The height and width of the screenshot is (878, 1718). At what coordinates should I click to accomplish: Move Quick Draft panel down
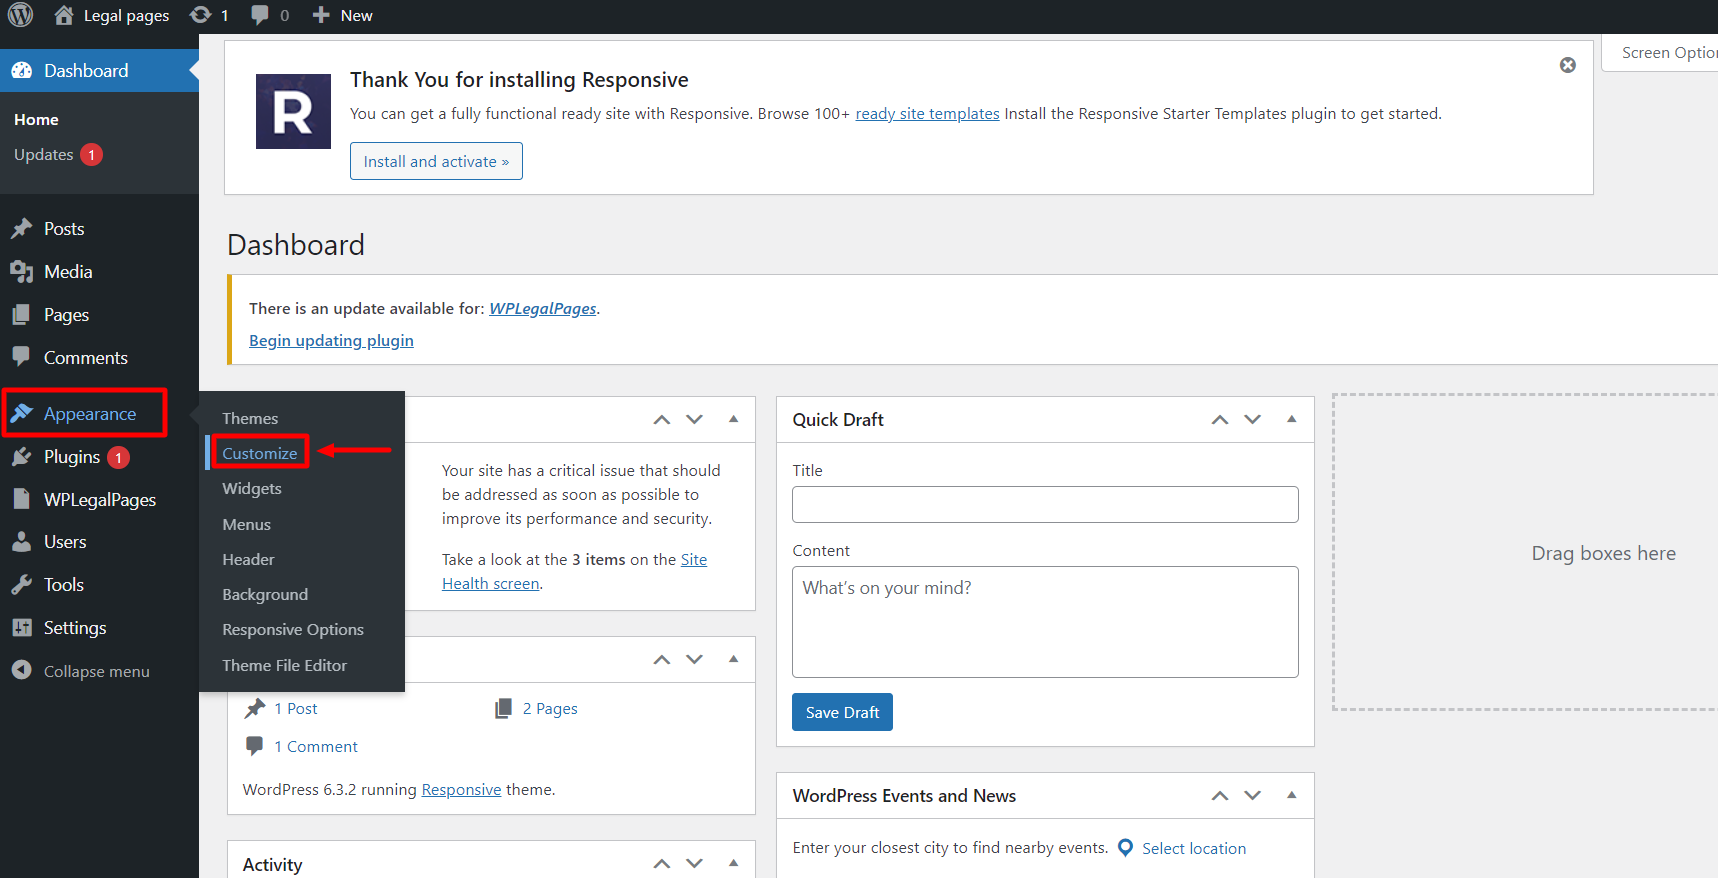point(1252,420)
